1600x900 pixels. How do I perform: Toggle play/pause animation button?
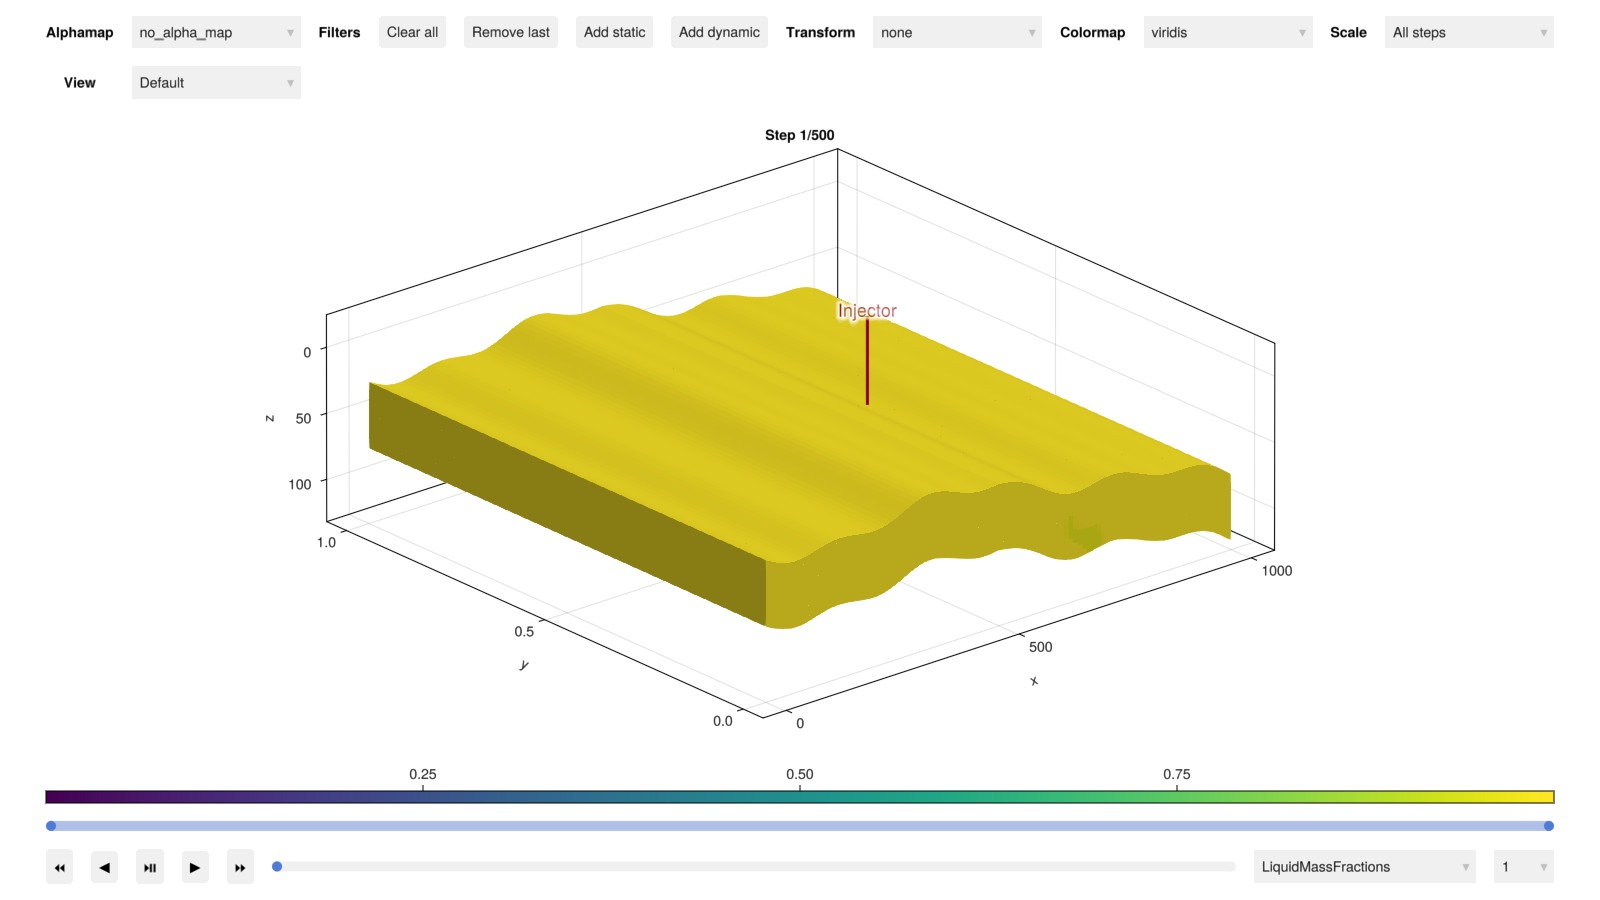tap(150, 867)
